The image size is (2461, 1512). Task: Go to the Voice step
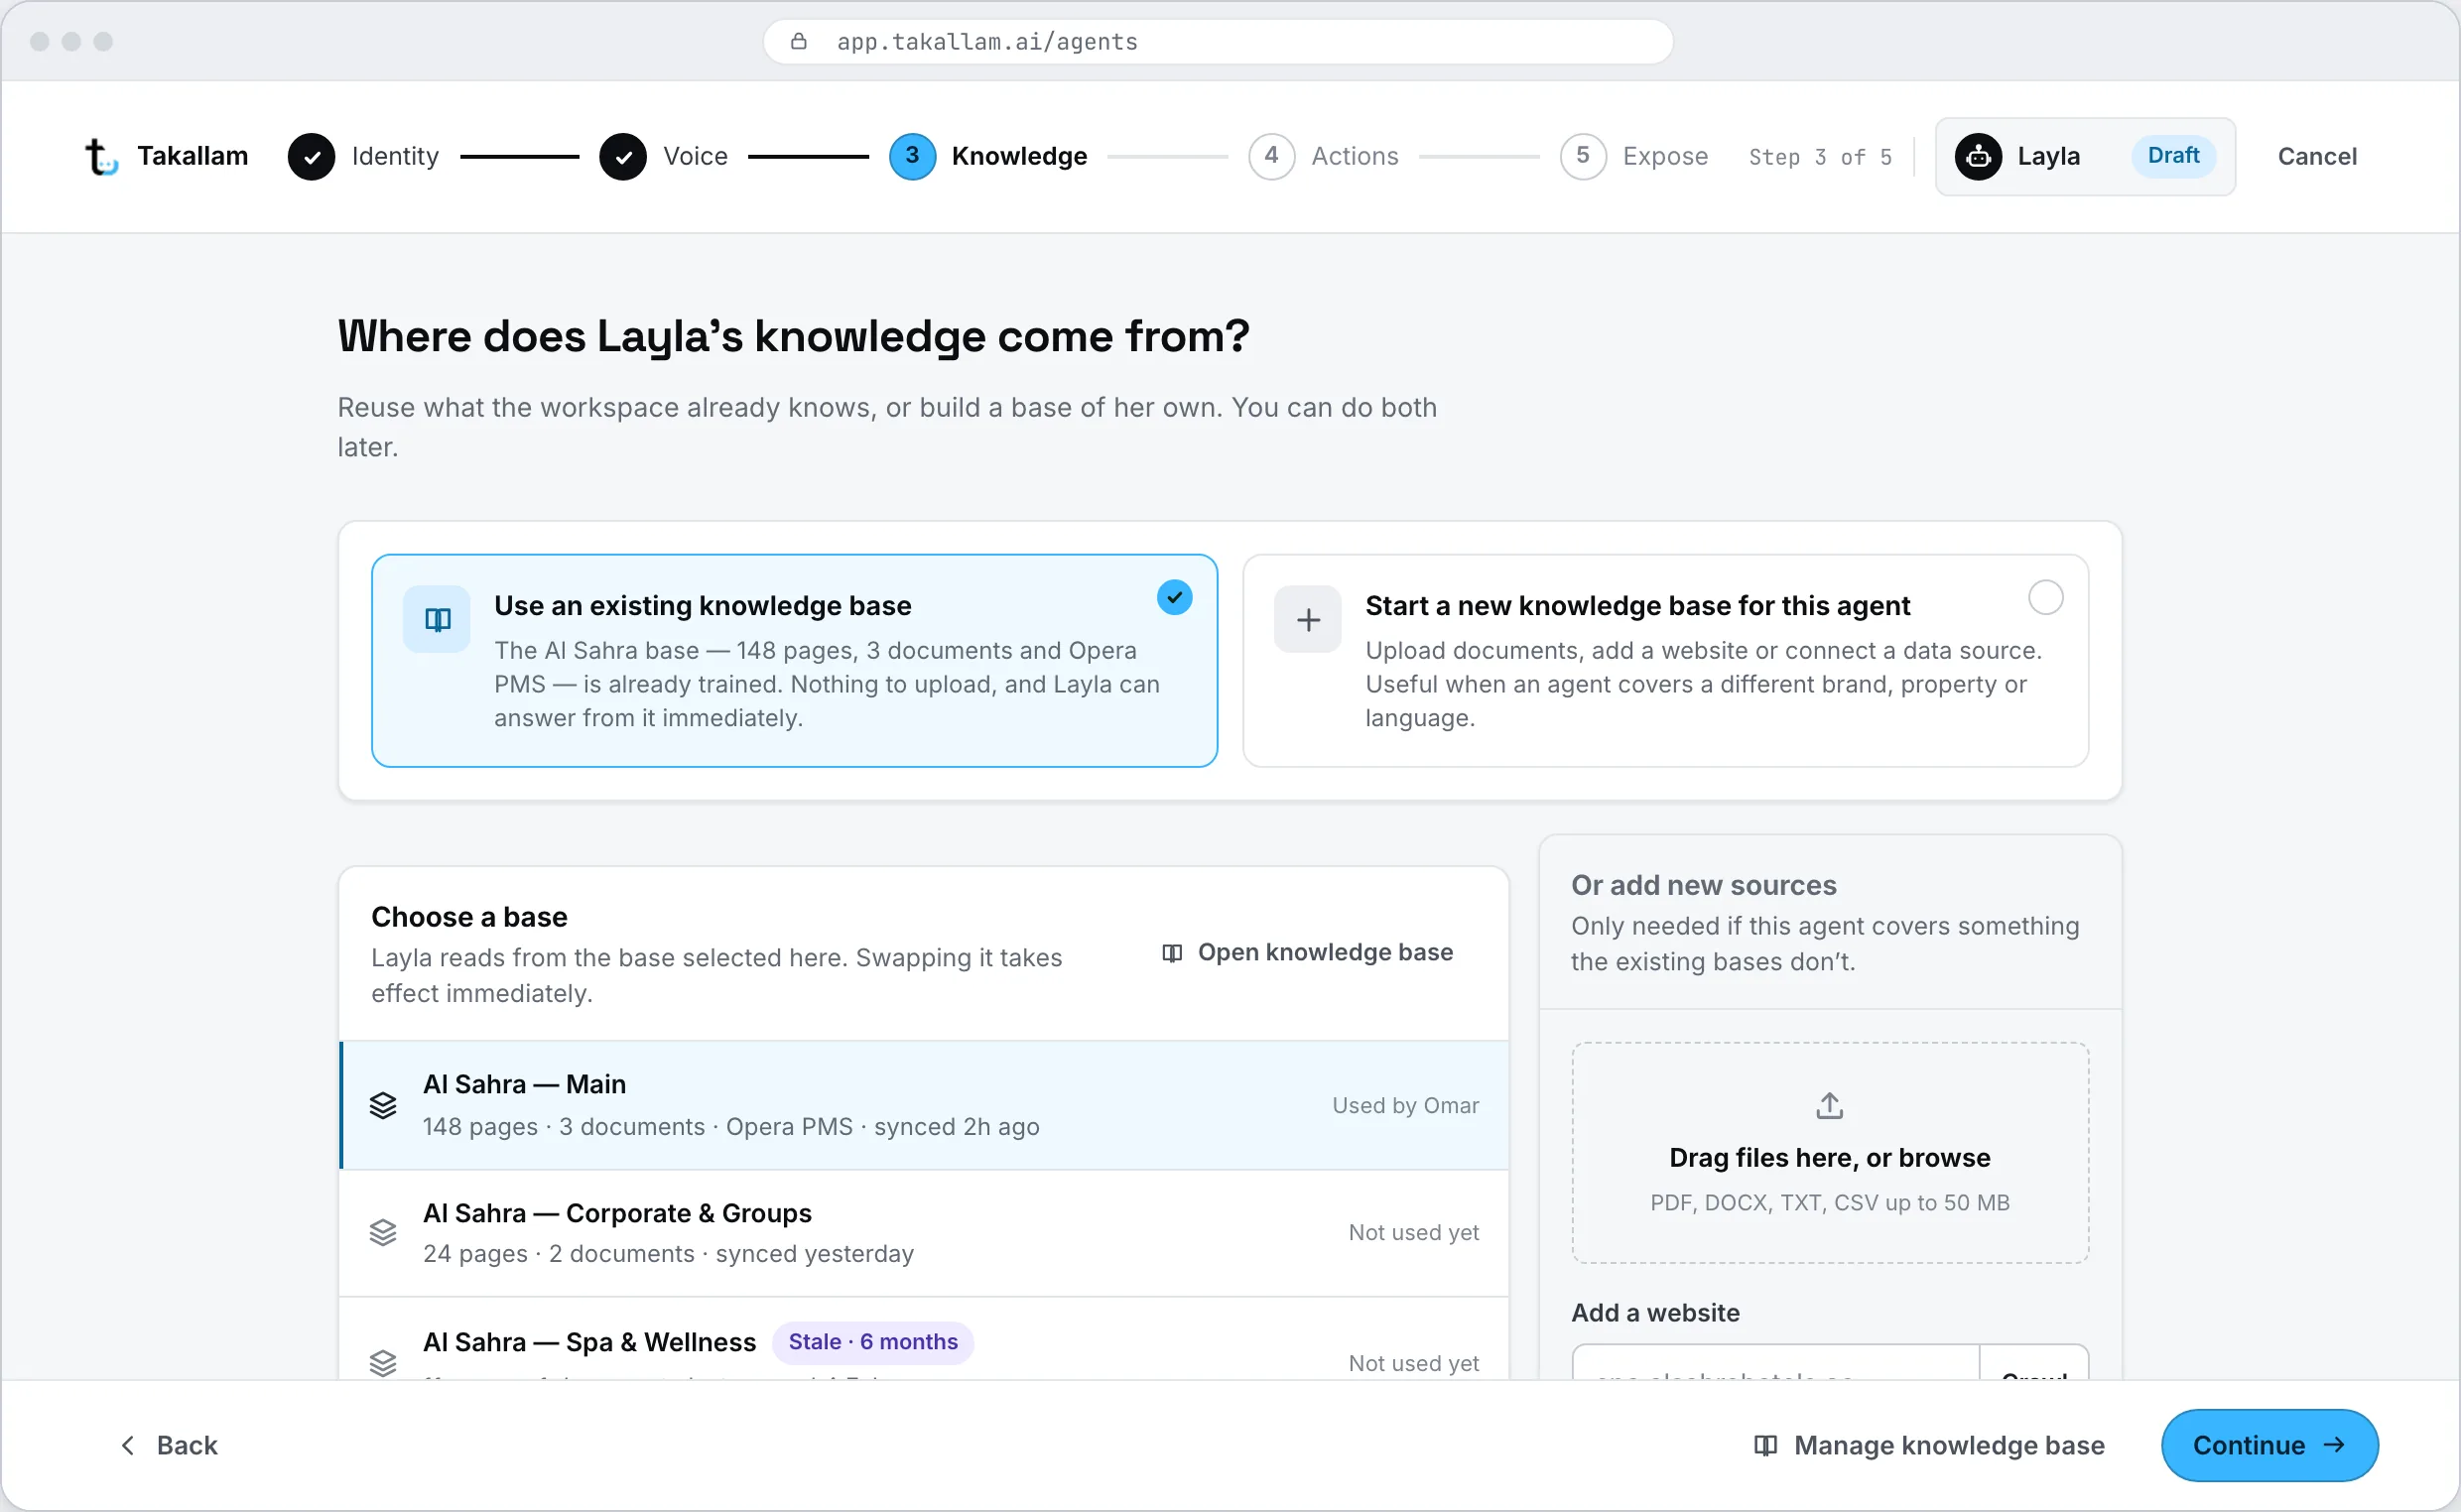tap(663, 156)
